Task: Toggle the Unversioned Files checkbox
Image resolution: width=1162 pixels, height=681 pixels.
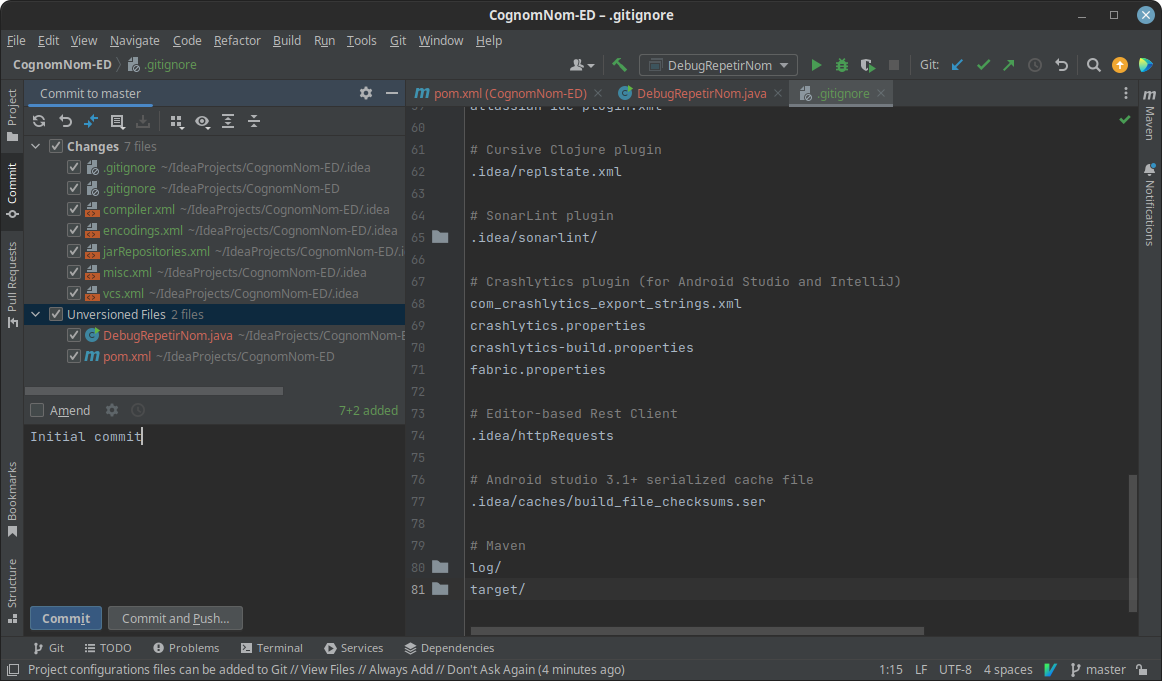Action: click(56, 314)
